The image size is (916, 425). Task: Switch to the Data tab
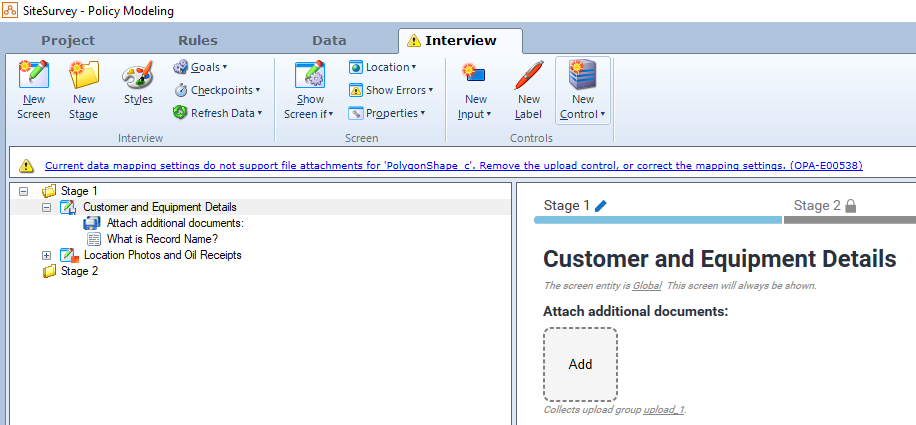[329, 41]
